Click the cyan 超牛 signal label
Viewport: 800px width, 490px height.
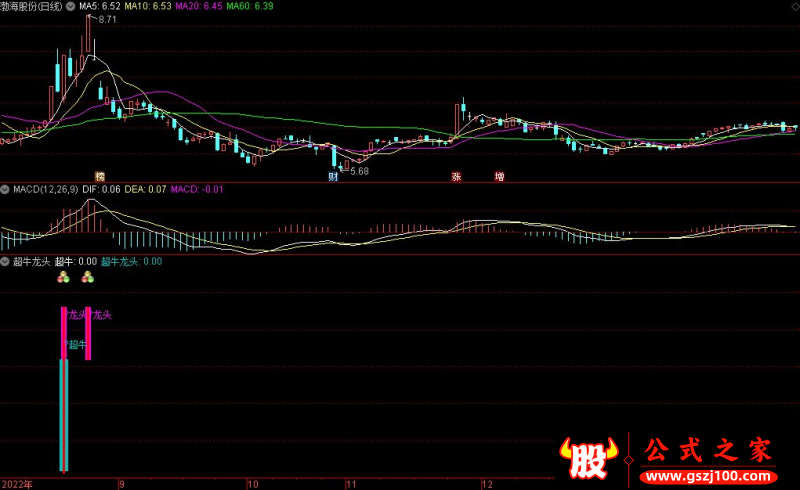(77, 345)
